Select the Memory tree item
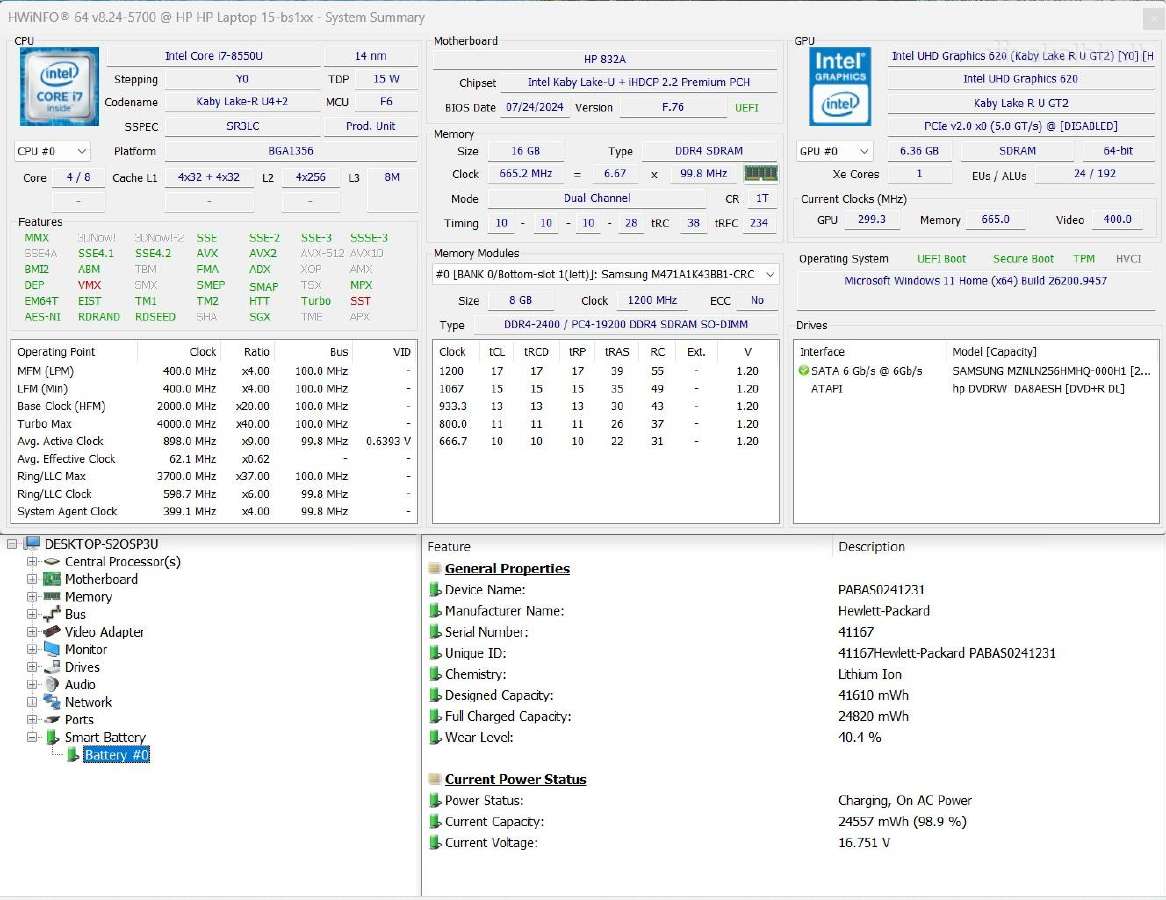 tap(88, 597)
